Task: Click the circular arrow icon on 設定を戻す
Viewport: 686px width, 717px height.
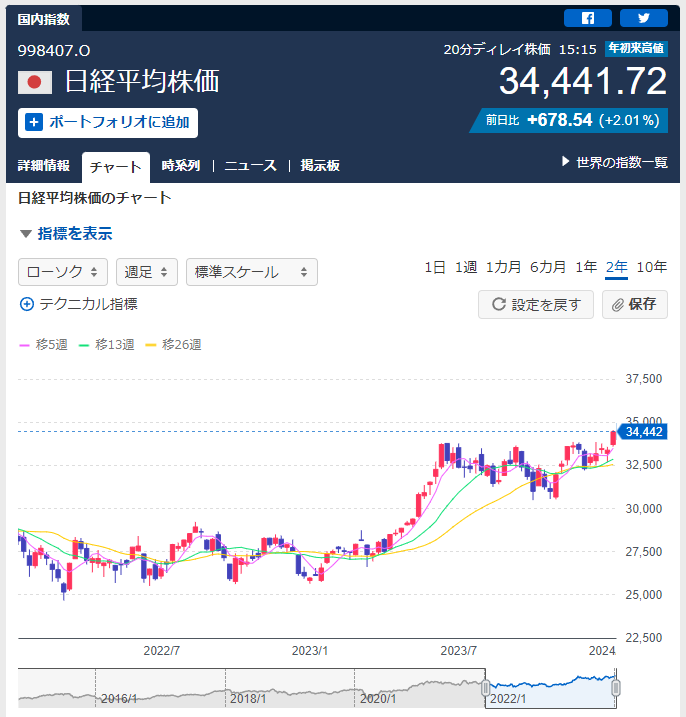Action: click(x=498, y=304)
